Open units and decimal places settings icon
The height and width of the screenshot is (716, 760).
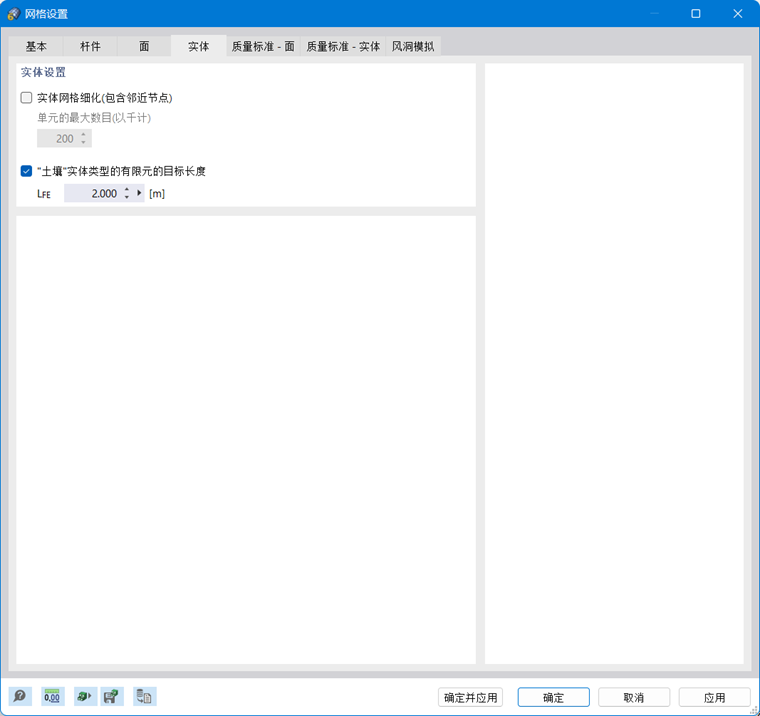[52, 697]
